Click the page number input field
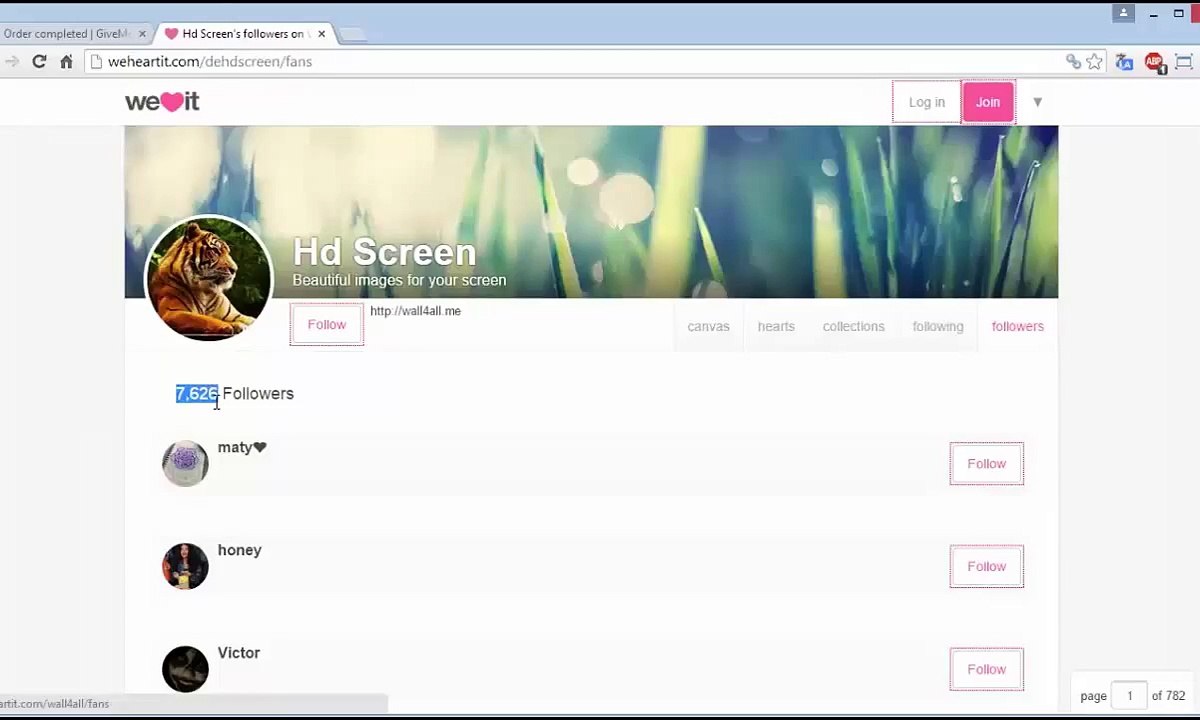The image size is (1200, 720). pyautogui.click(x=1130, y=696)
